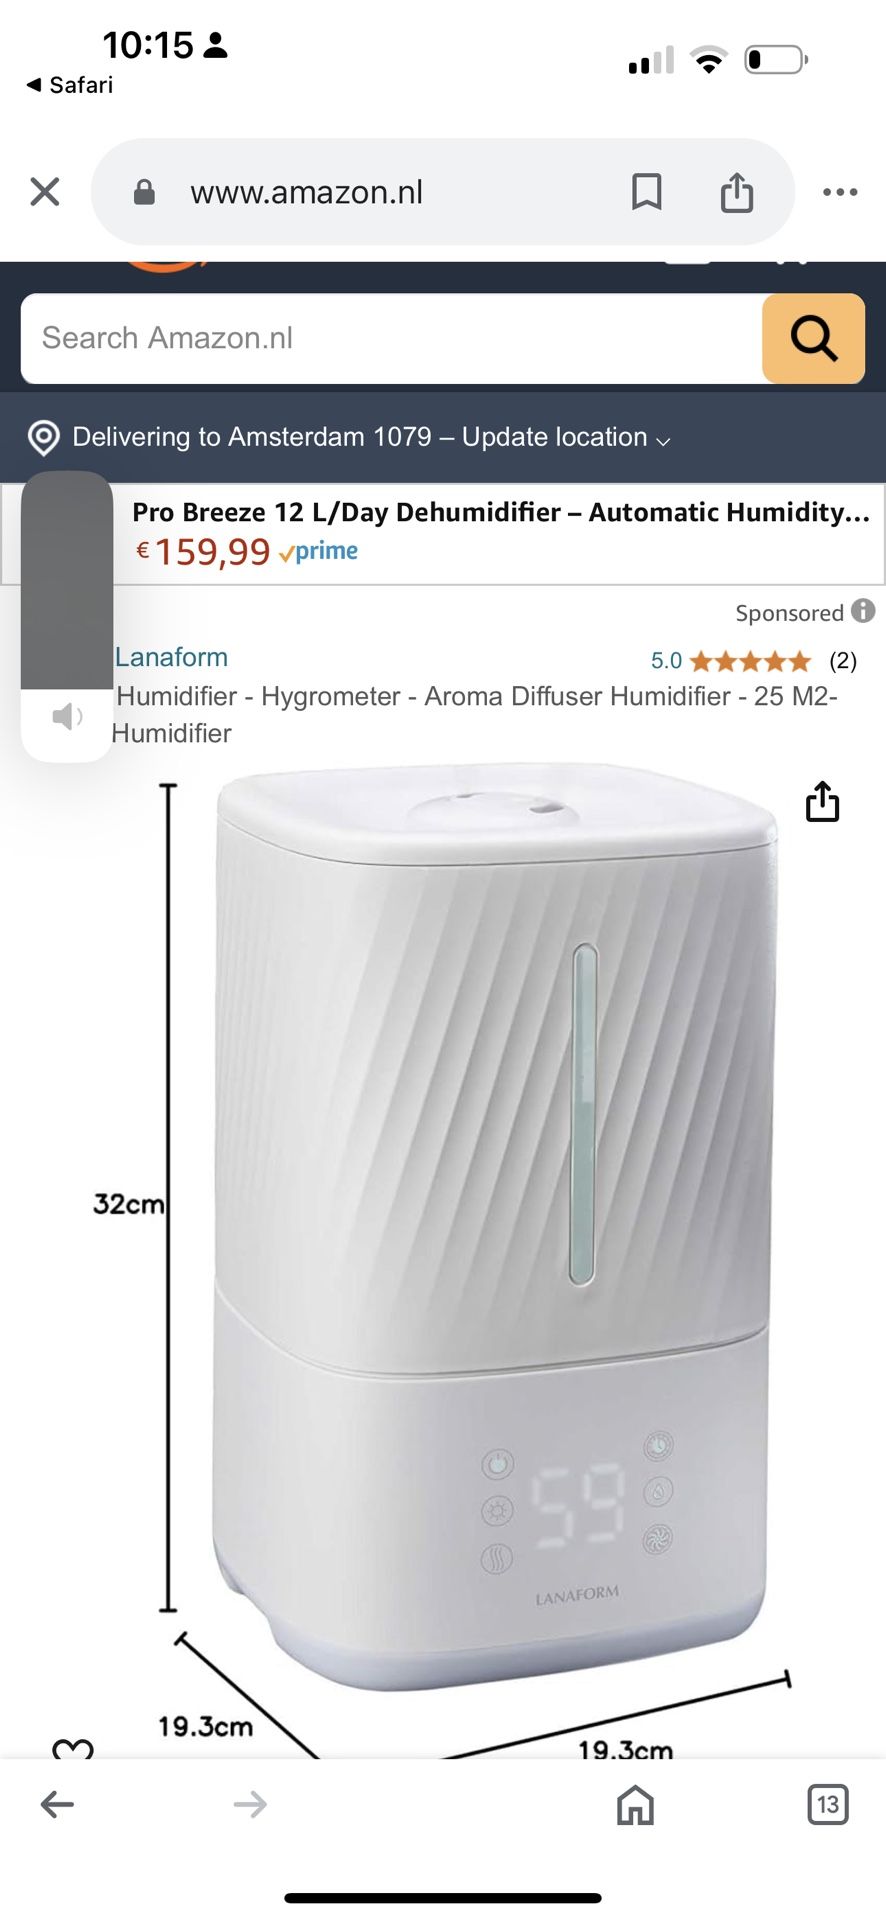
Task: Tap the speaker mute icon
Action: pos(67,716)
